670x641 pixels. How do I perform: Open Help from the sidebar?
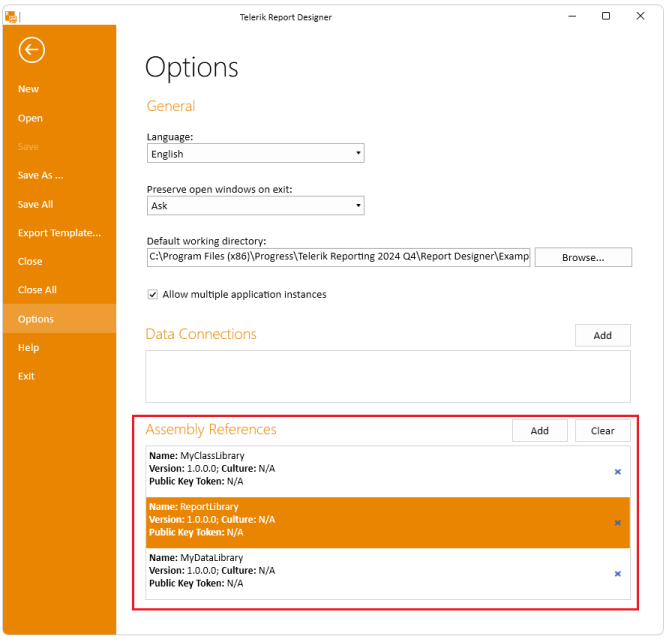point(29,348)
